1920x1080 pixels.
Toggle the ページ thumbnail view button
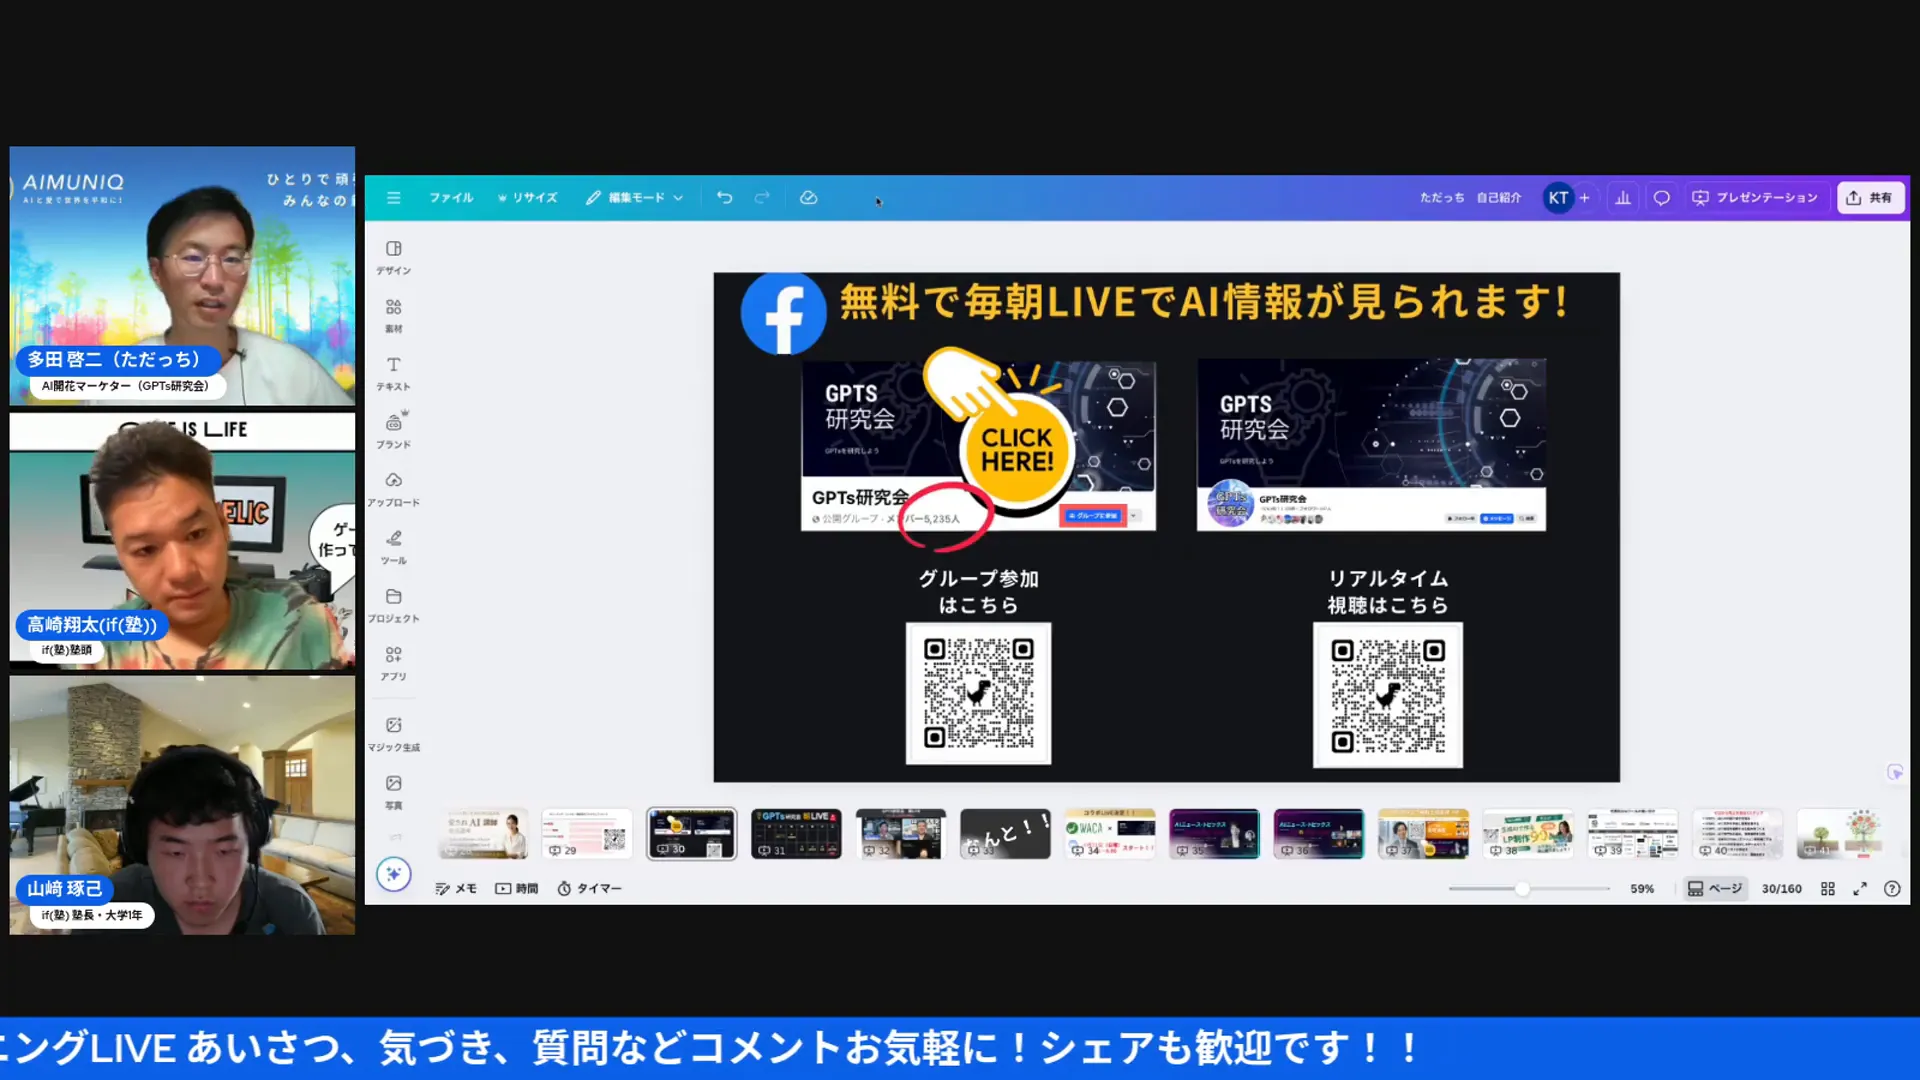pyautogui.click(x=1715, y=888)
